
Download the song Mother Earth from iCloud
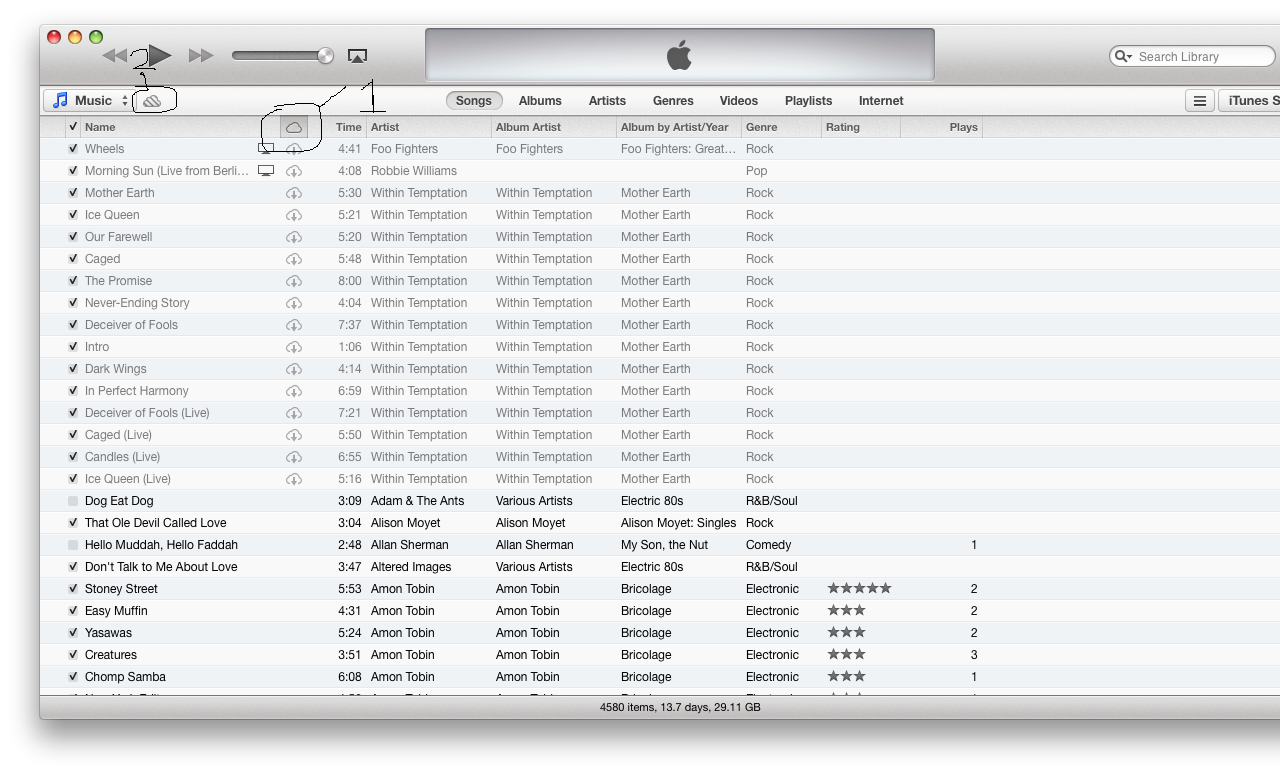pos(294,193)
